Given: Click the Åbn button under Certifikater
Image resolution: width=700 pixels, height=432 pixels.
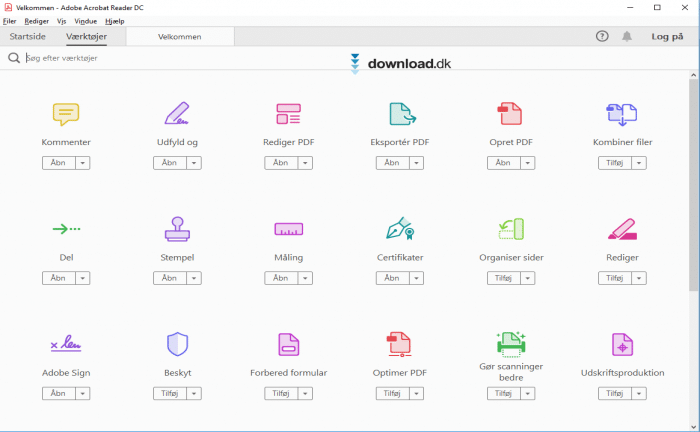Looking at the screenshot, I should [392, 278].
